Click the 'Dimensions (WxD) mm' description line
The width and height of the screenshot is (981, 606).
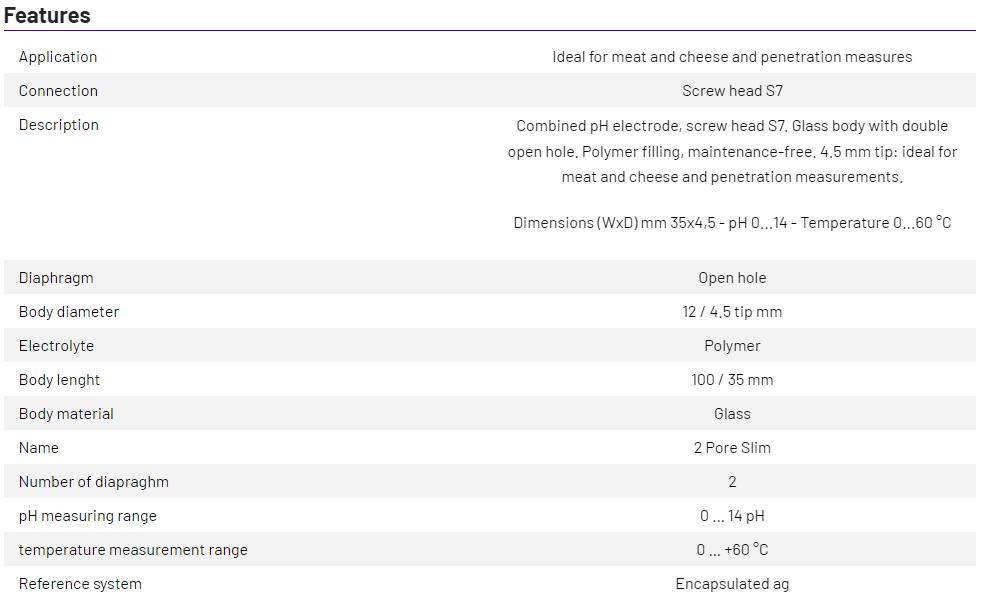coord(732,223)
